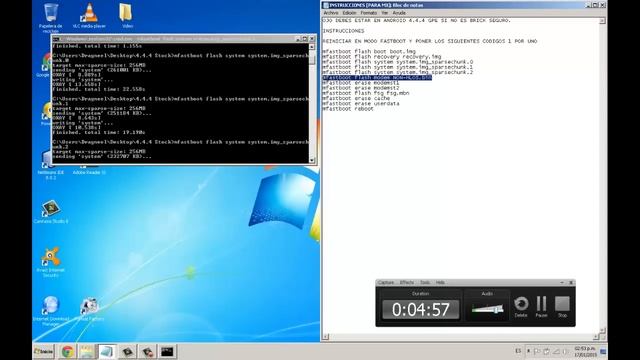Open the Video folder on the desktop
The width and height of the screenshot is (640, 360).
pyautogui.click(x=127, y=16)
